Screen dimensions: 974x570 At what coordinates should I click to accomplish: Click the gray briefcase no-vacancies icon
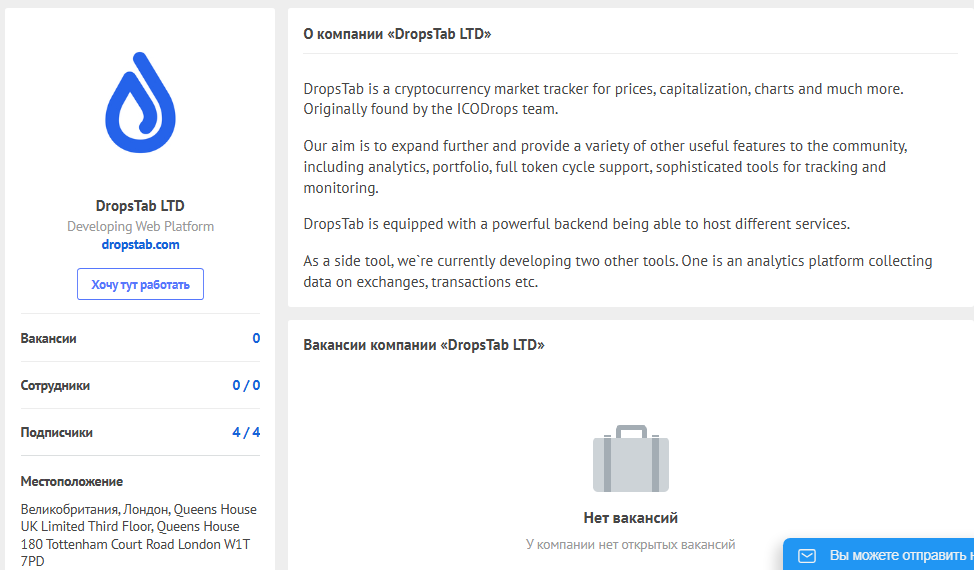click(630, 458)
